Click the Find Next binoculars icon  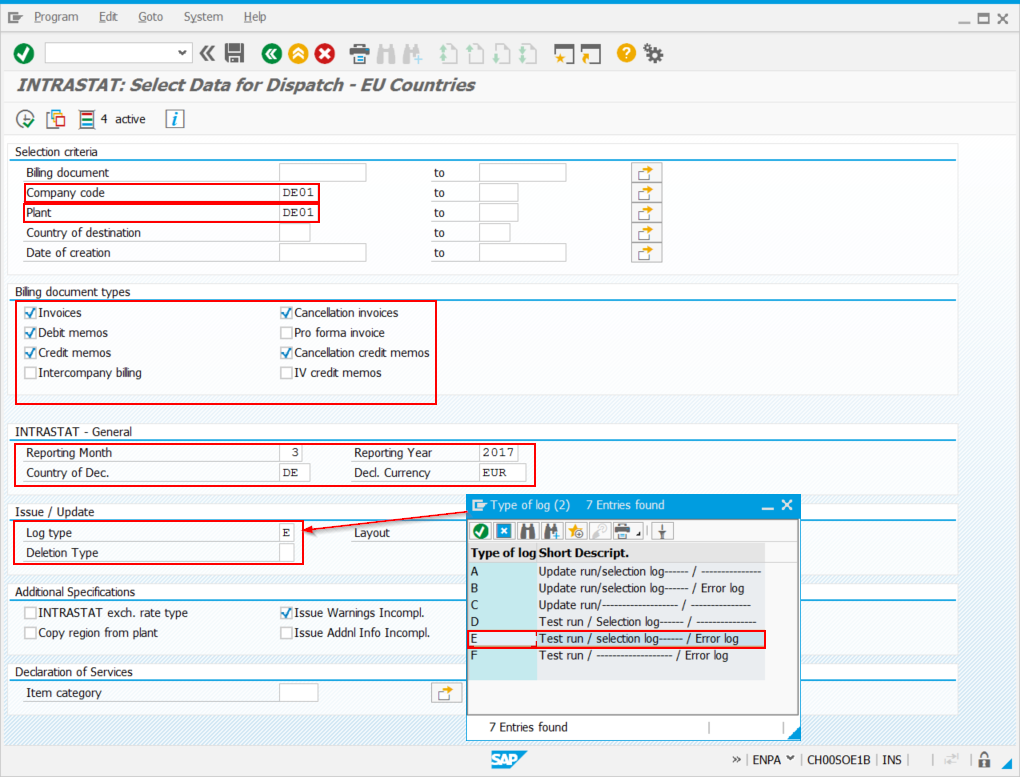click(x=412, y=53)
